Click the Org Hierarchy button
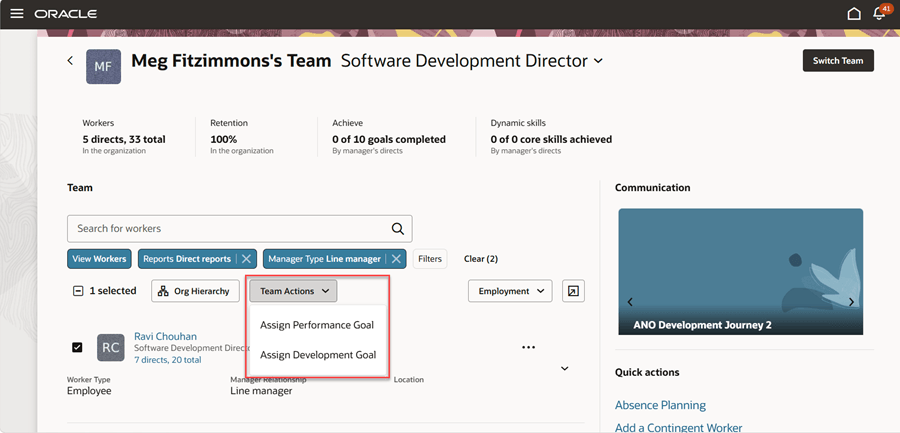The width and height of the screenshot is (900, 433). [193, 291]
